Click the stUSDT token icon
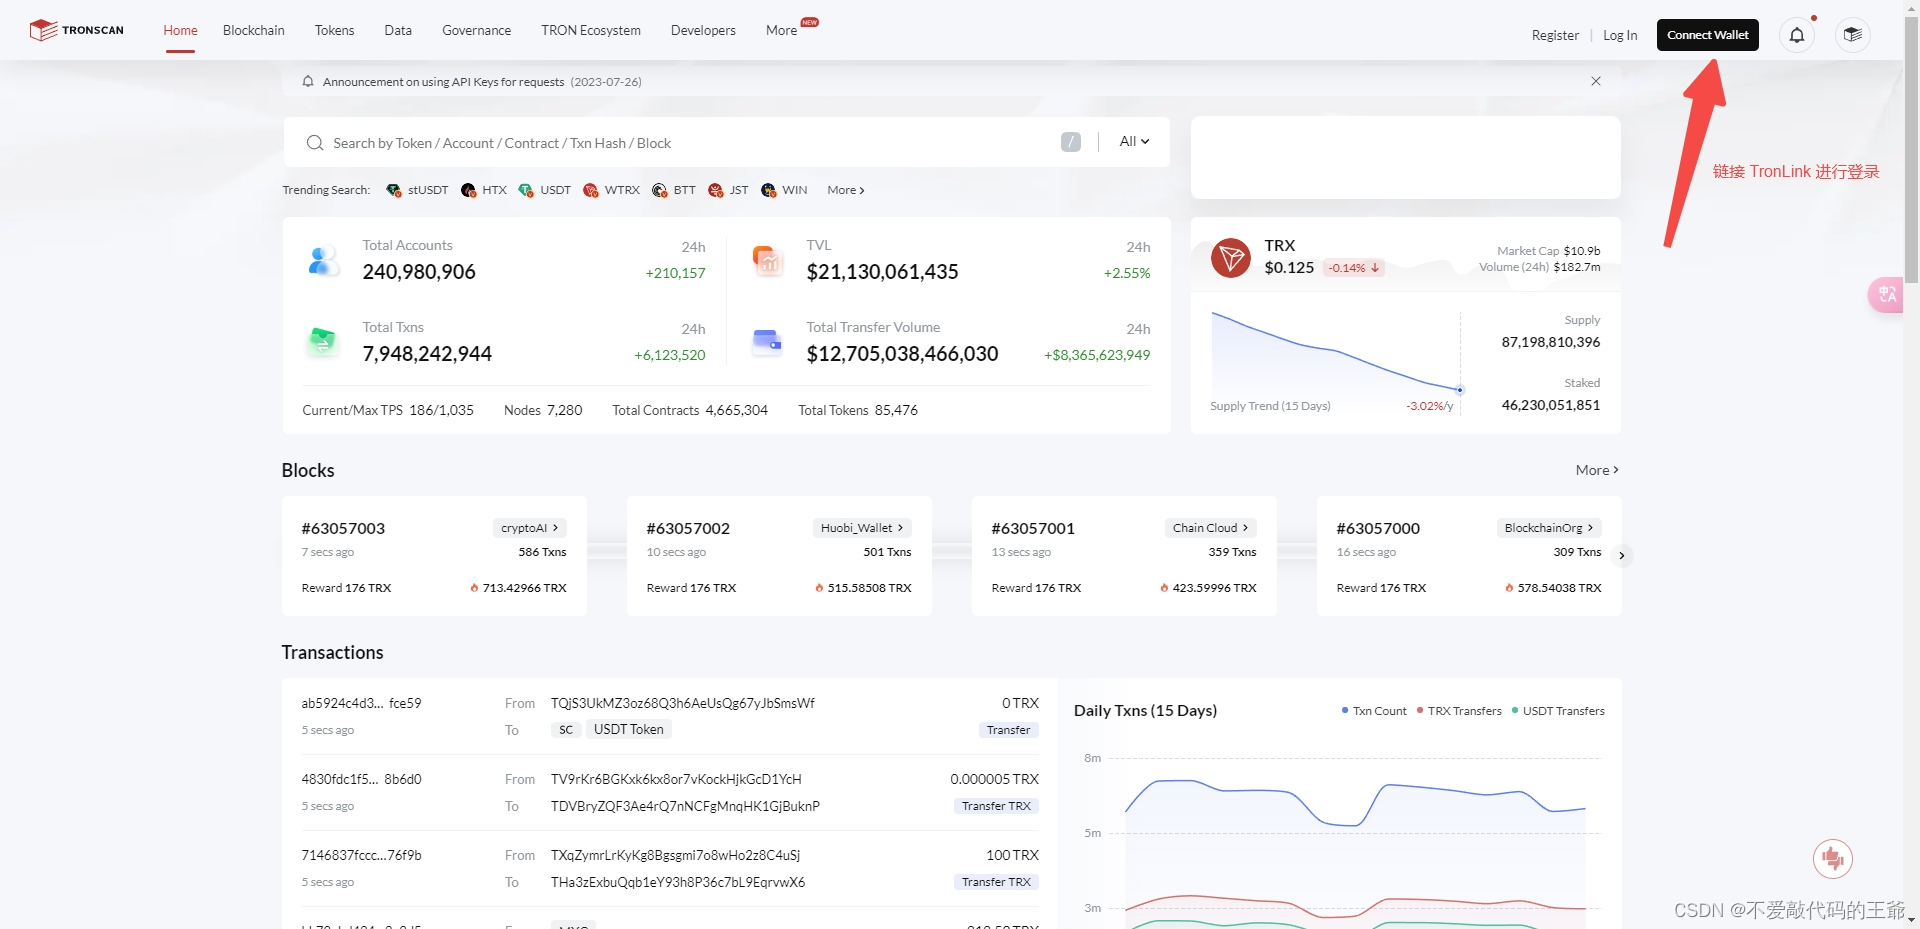The width and height of the screenshot is (1920, 929). pos(394,190)
